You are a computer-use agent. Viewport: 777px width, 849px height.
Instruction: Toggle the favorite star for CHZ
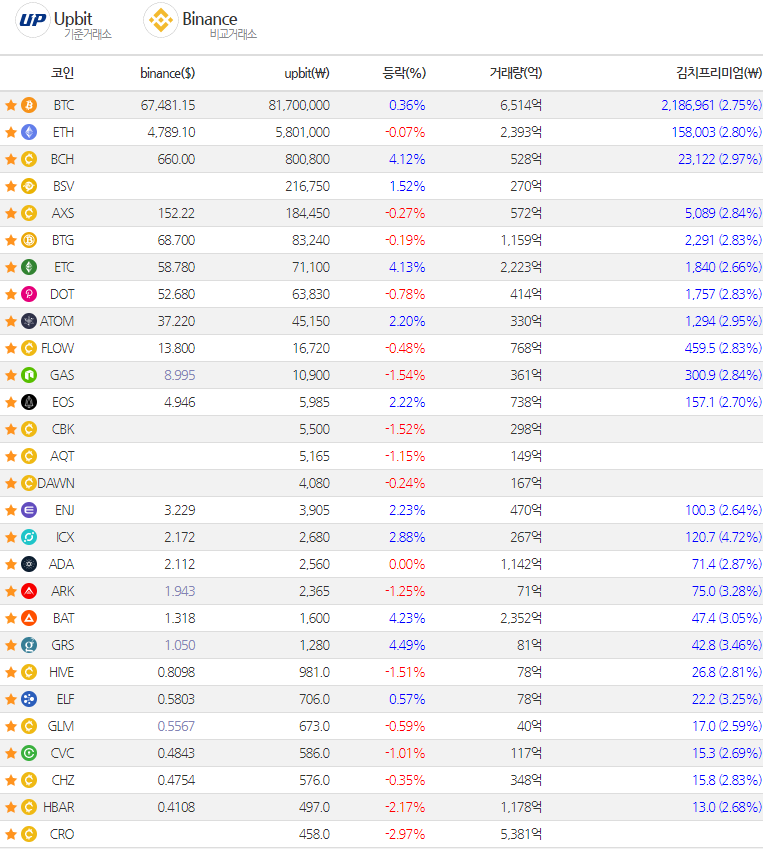click(x=11, y=780)
